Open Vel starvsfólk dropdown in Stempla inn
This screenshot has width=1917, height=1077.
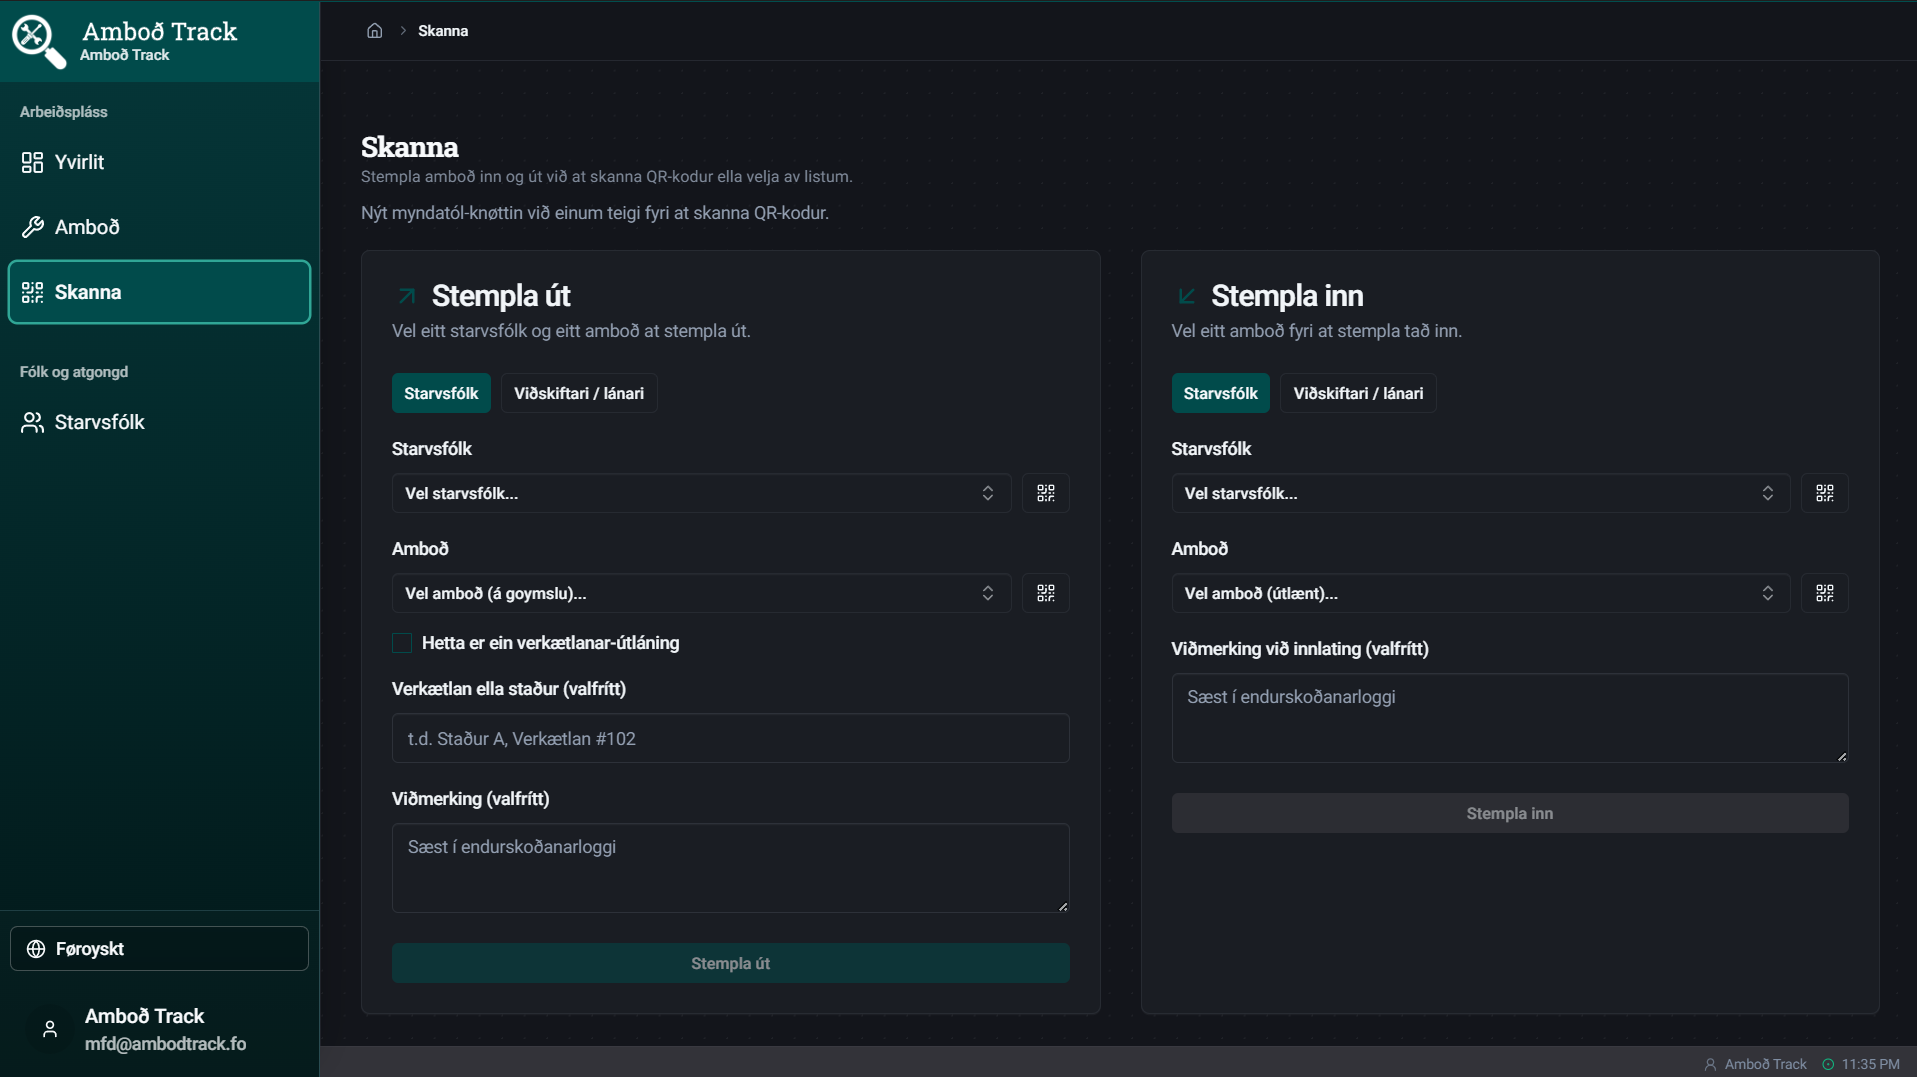coord(1480,493)
